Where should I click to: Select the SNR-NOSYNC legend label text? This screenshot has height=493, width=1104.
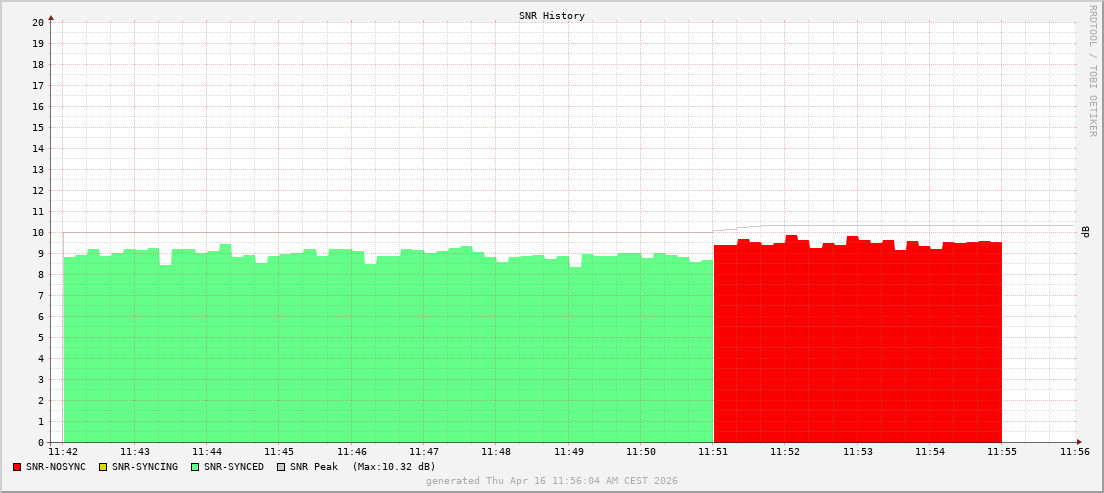point(56,467)
